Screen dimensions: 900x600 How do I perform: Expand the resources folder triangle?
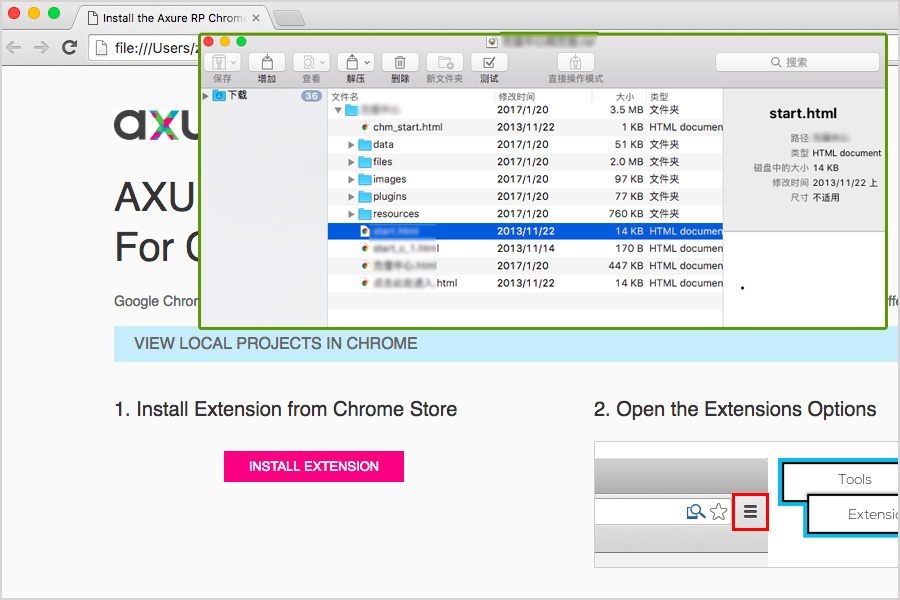(x=351, y=214)
